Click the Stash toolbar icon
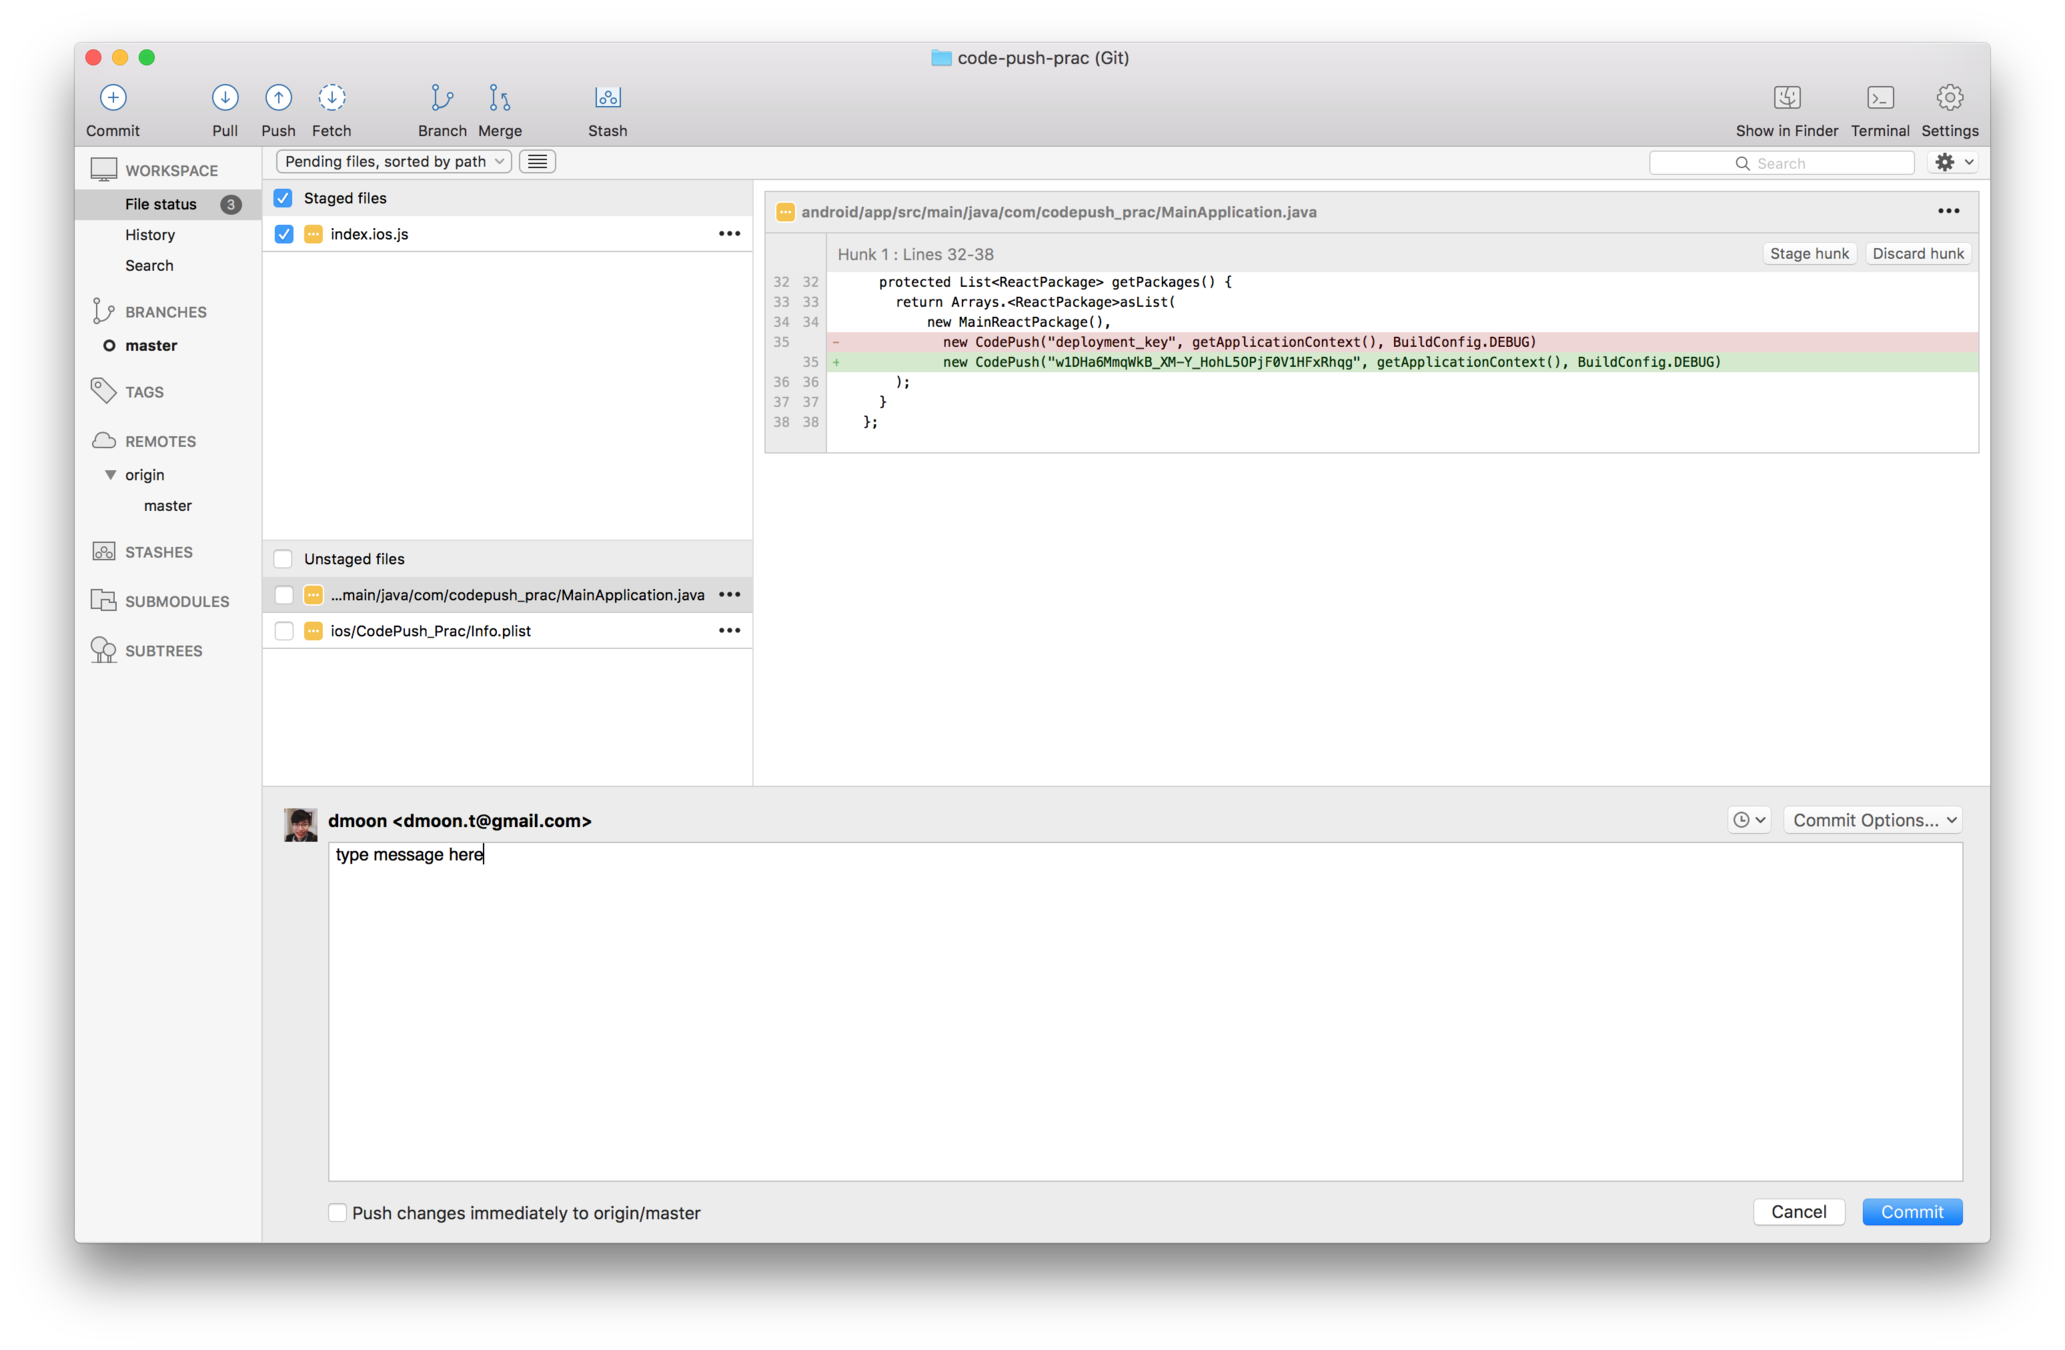Screen dimensions: 2065x1350 point(607,98)
